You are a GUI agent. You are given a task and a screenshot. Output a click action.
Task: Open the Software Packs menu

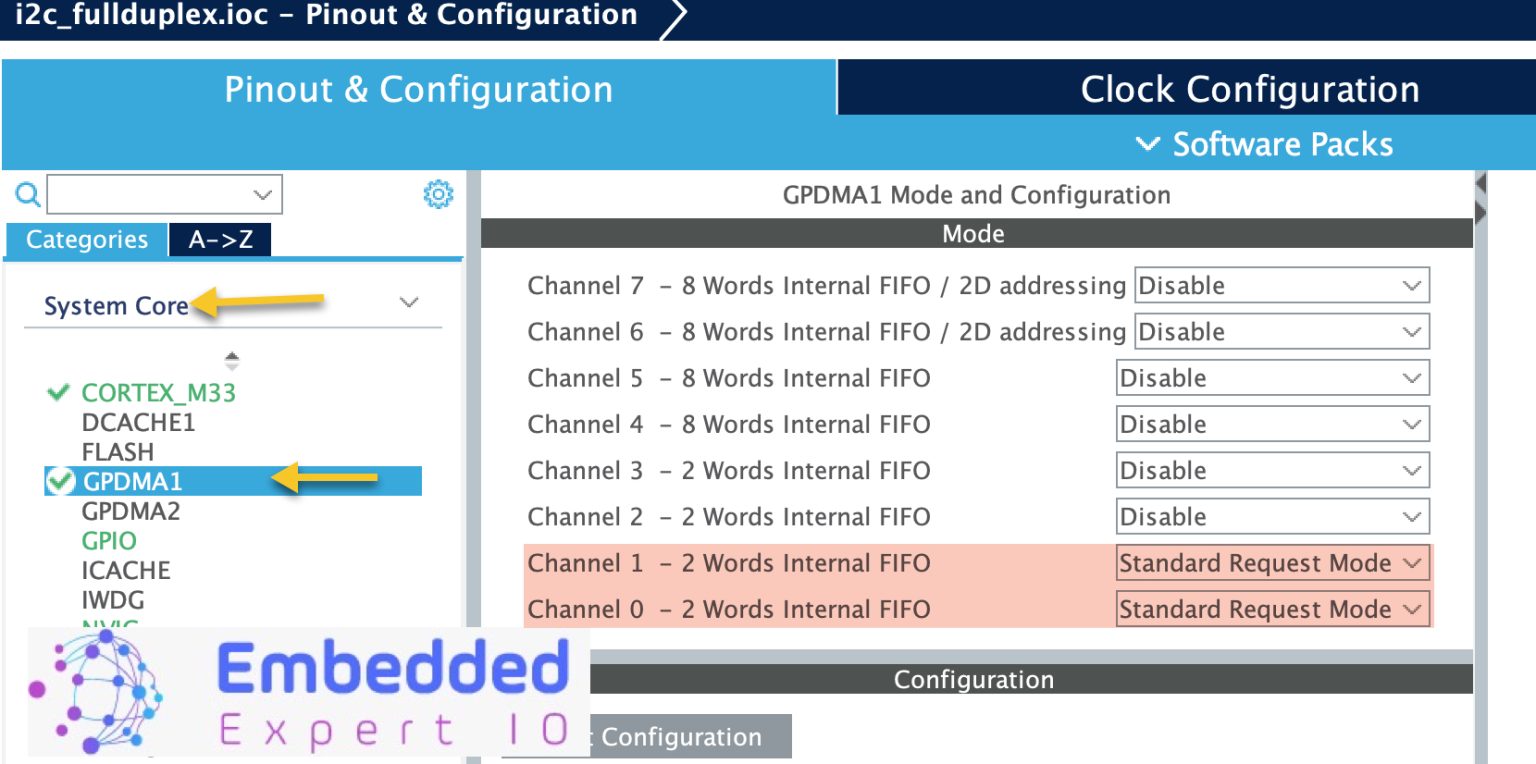coord(1265,144)
